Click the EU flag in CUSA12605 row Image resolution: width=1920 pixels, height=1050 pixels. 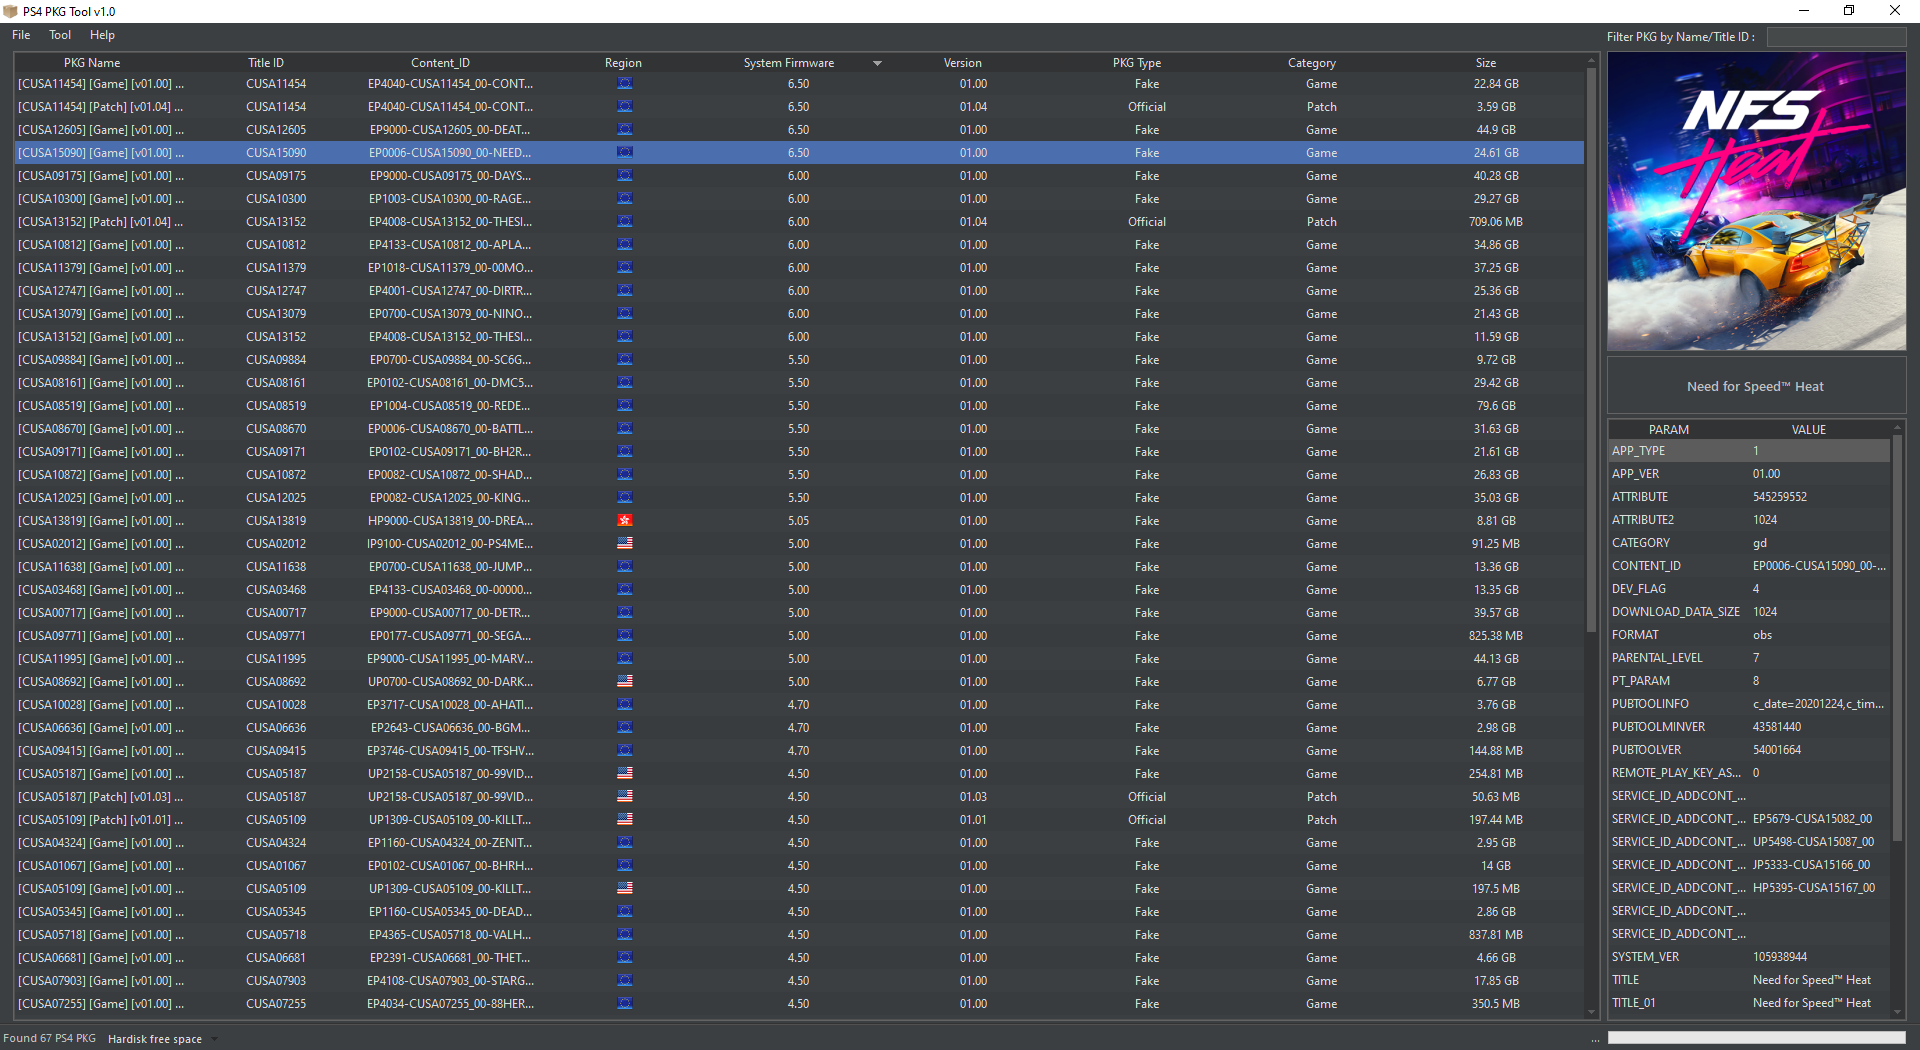click(625, 130)
